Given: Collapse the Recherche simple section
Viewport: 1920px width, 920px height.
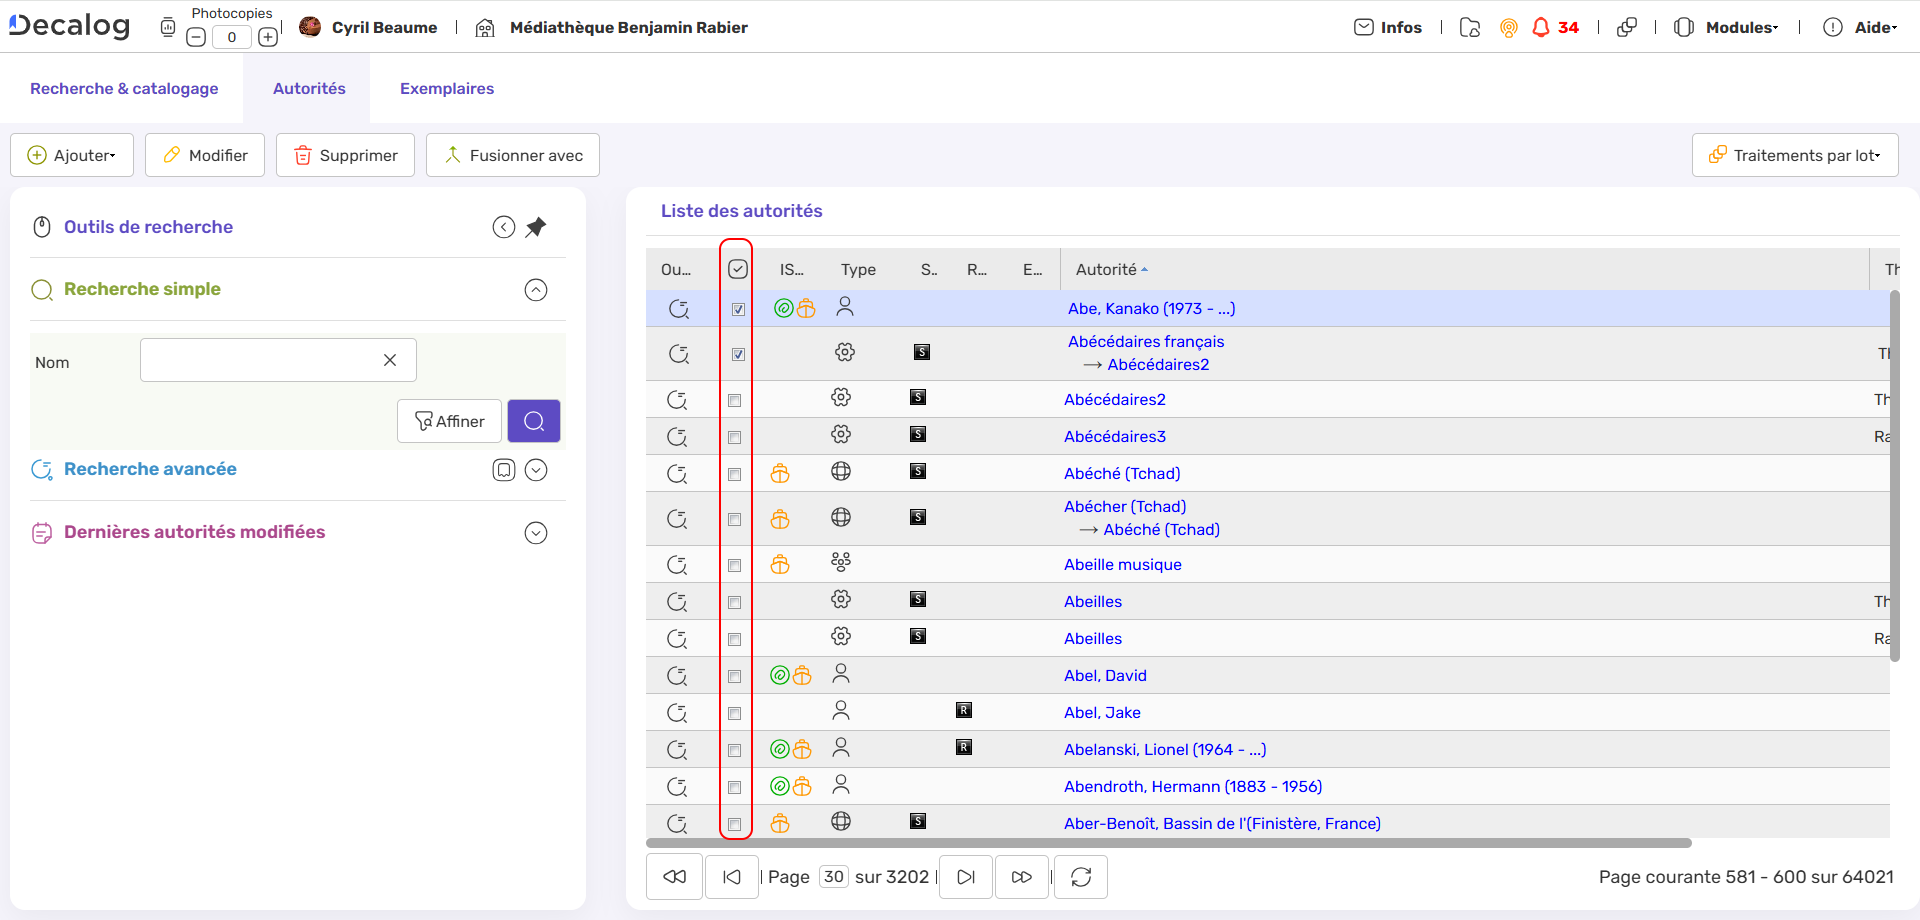Looking at the screenshot, I should [536, 290].
